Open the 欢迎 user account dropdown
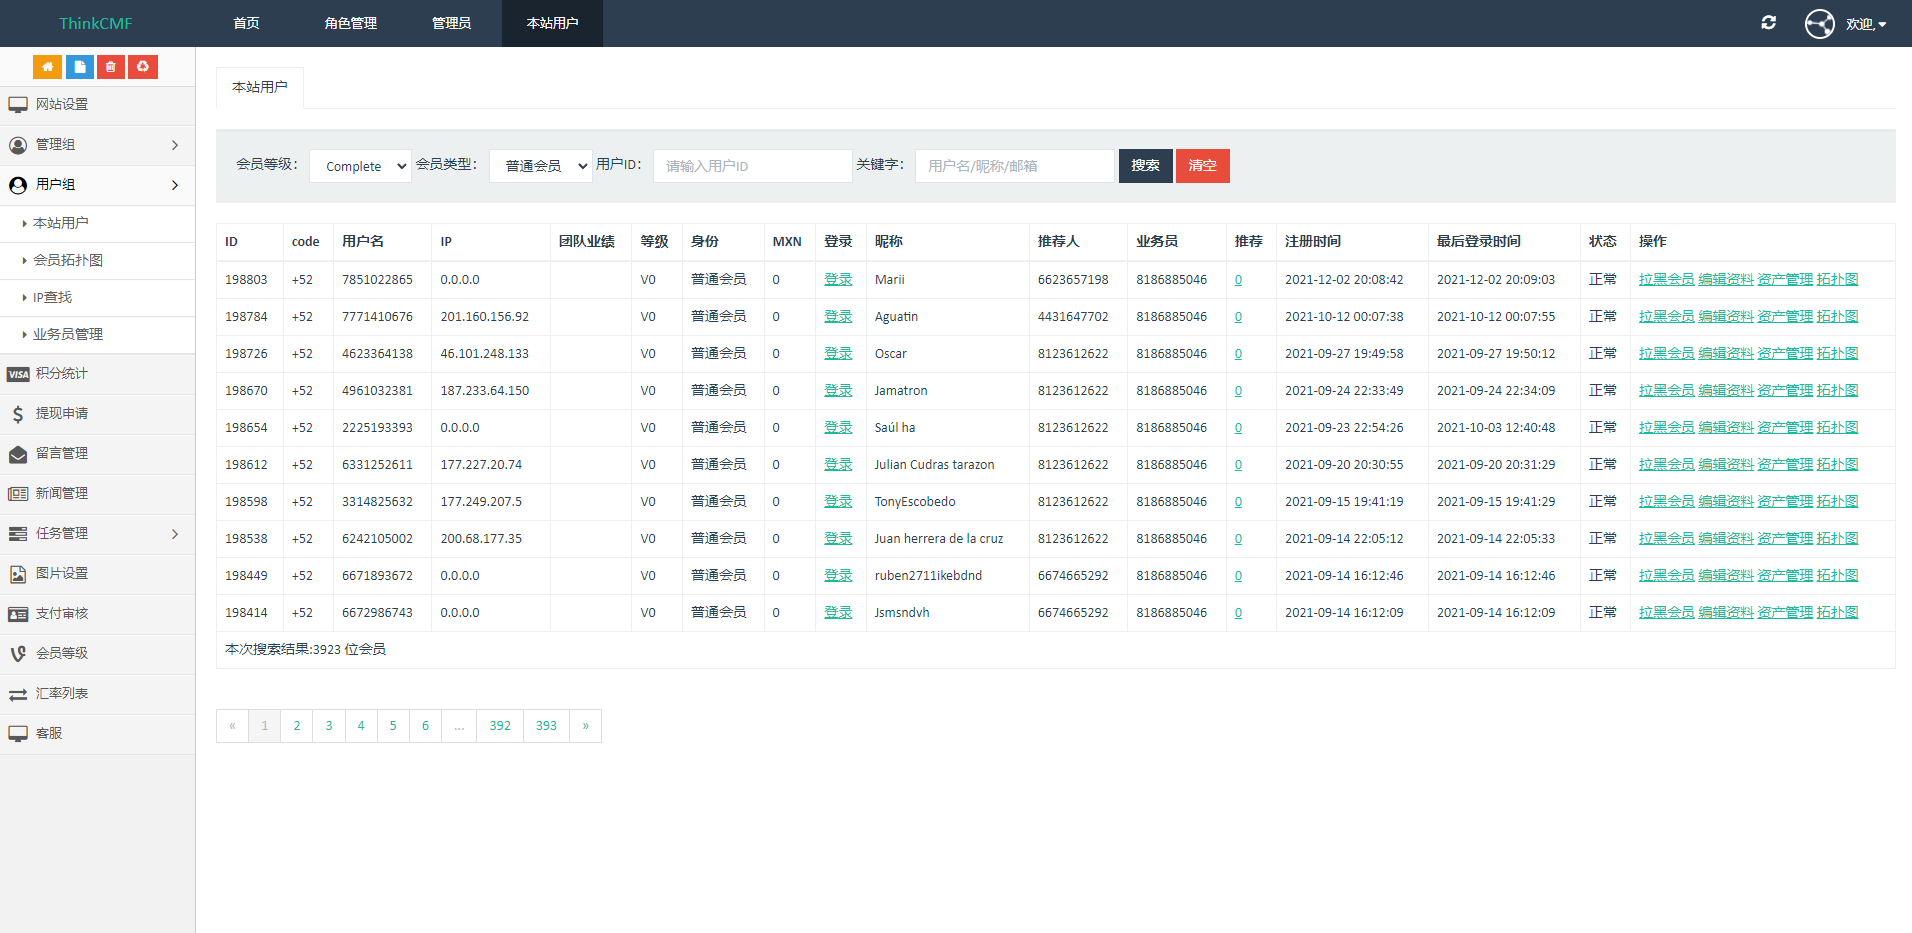Image resolution: width=1912 pixels, height=933 pixels. tap(1866, 24)
